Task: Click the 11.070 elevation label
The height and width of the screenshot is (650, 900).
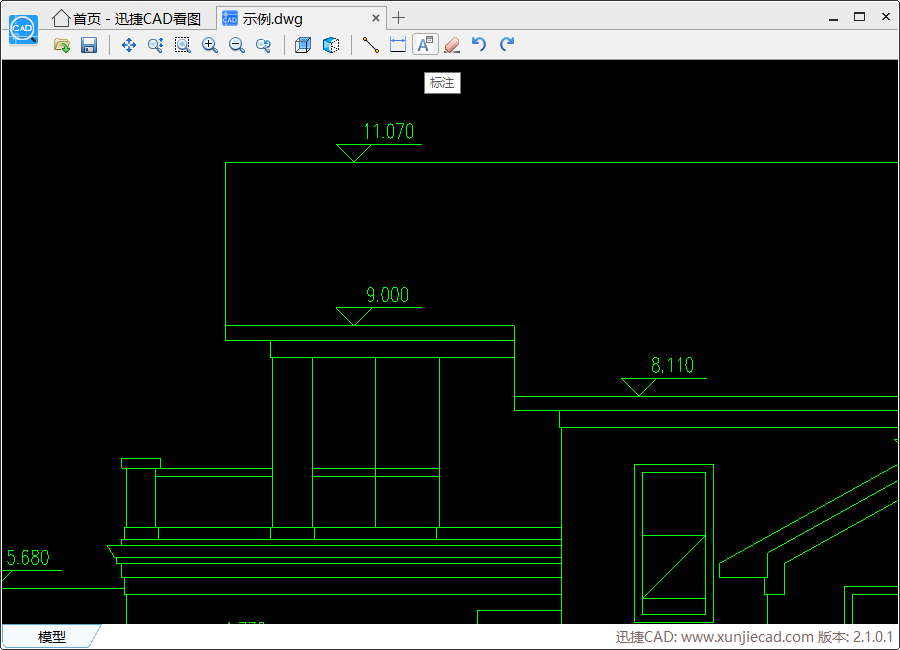Action: [x=389, y=131]
